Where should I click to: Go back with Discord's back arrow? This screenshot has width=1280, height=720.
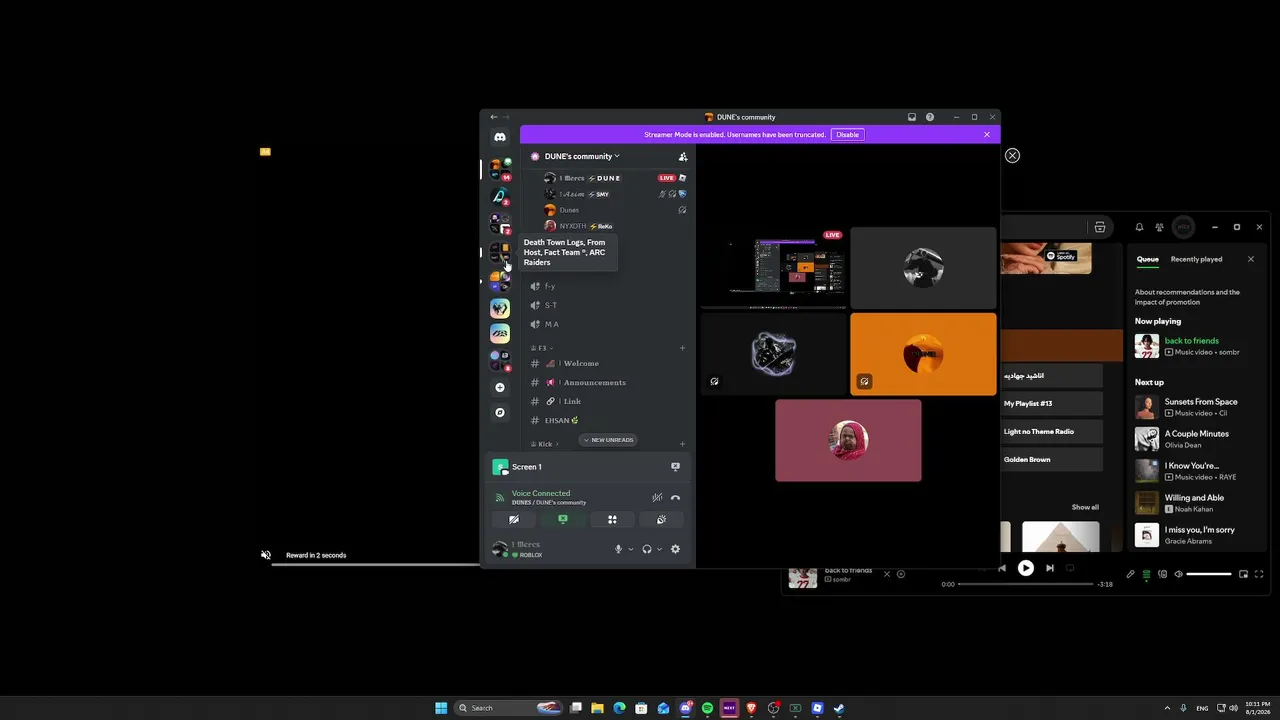click(493, 117)
